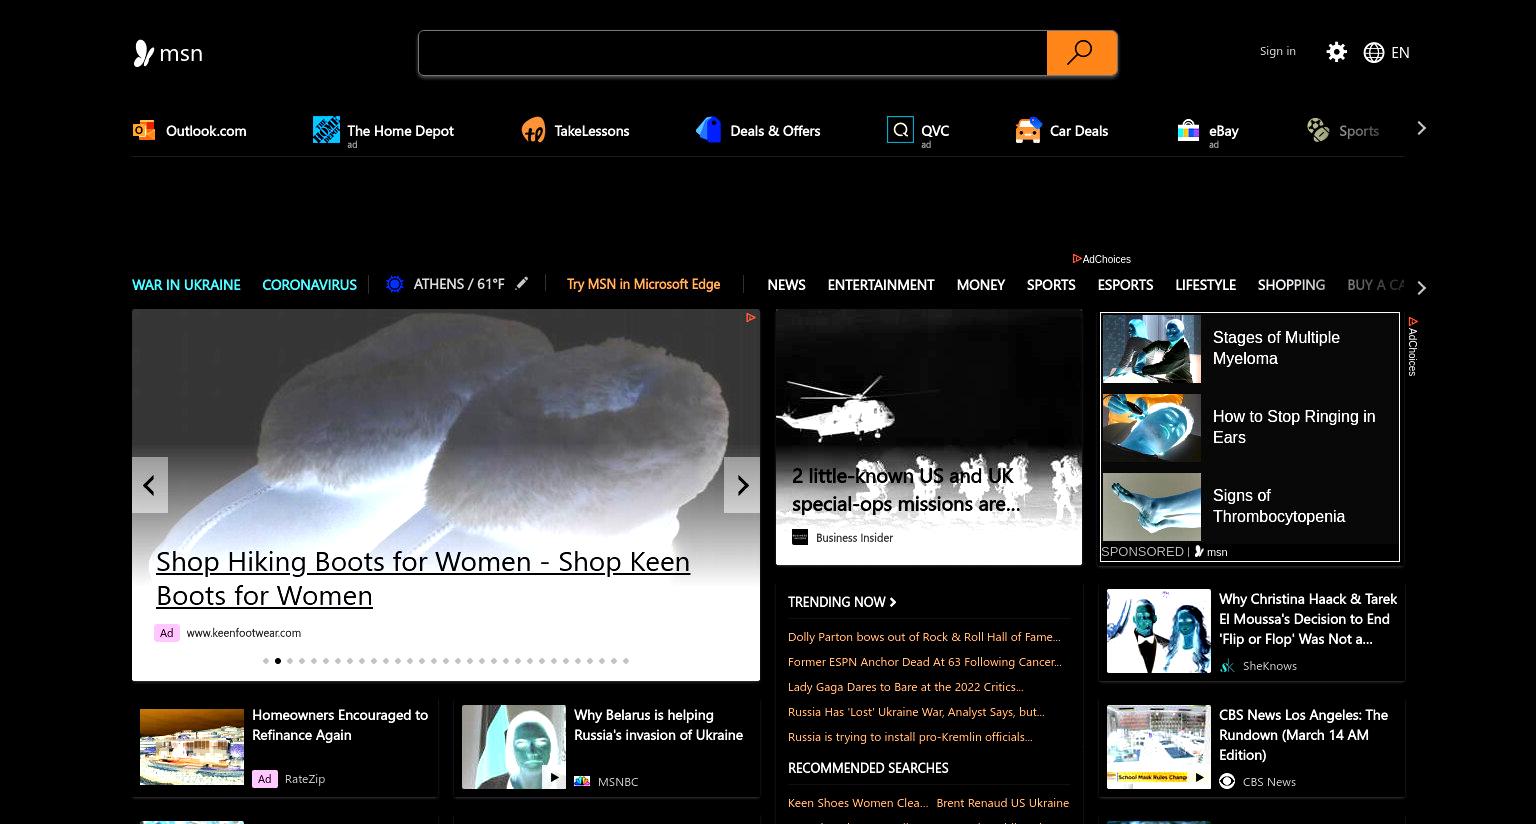Open Former ESPN Anchor trending story

[925, 662]
